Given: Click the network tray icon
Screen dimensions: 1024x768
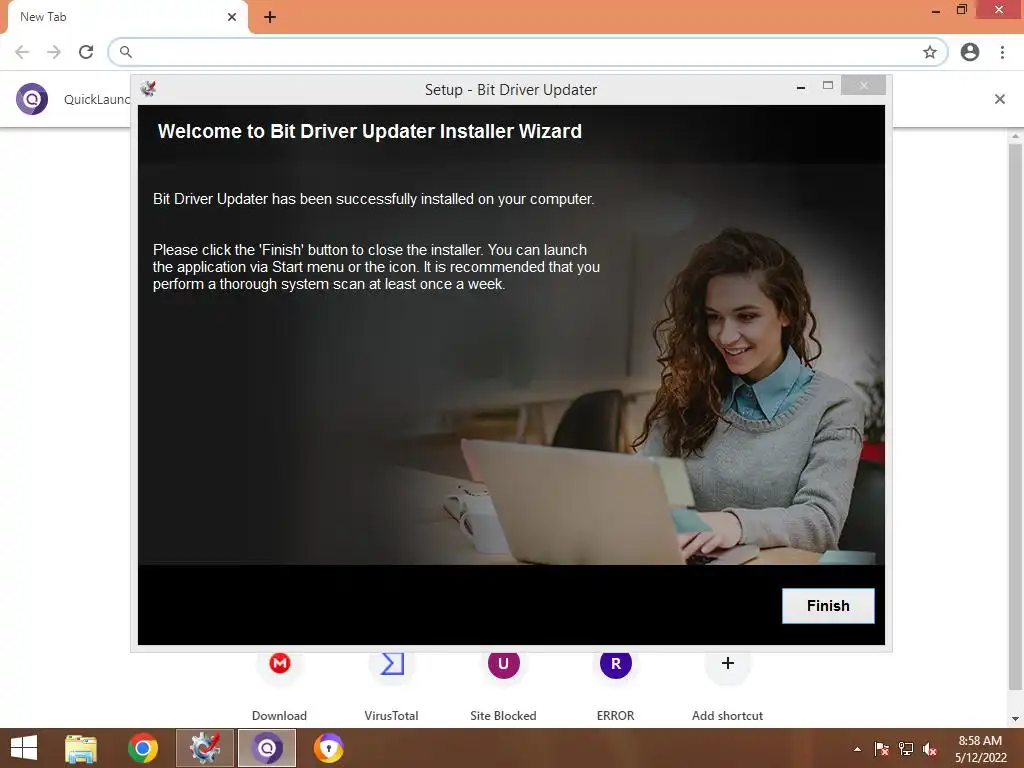Looking at the screenshot, I should [906, 749].
